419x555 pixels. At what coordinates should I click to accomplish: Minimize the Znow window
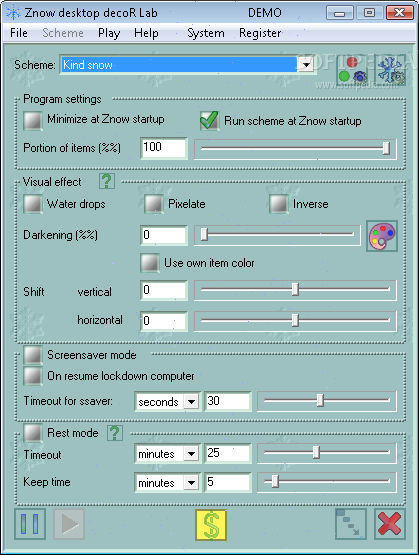(339, 13)
